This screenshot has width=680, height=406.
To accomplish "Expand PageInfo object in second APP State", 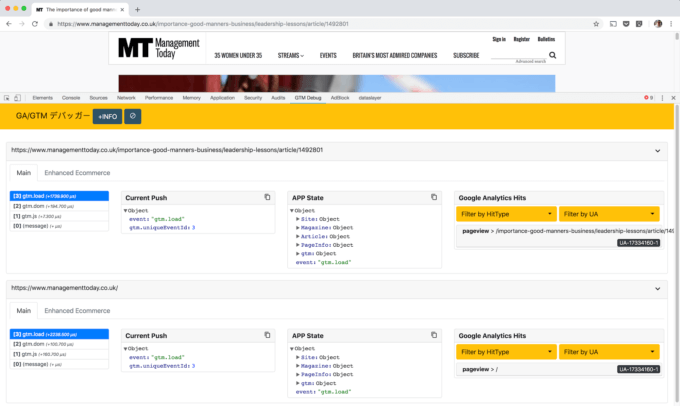I will (x=298, y=374).
